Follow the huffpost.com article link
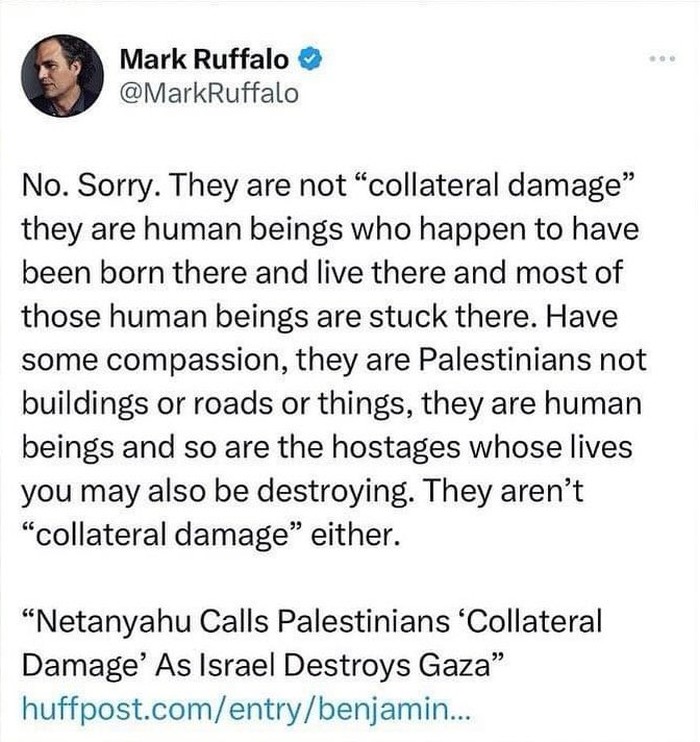The image size is (700, 742). pyautogui.click(x=242, y=710)
